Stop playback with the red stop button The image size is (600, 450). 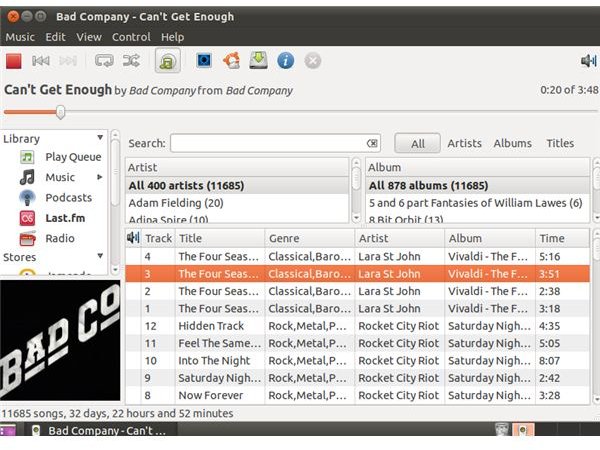click(x=14, y=61)
